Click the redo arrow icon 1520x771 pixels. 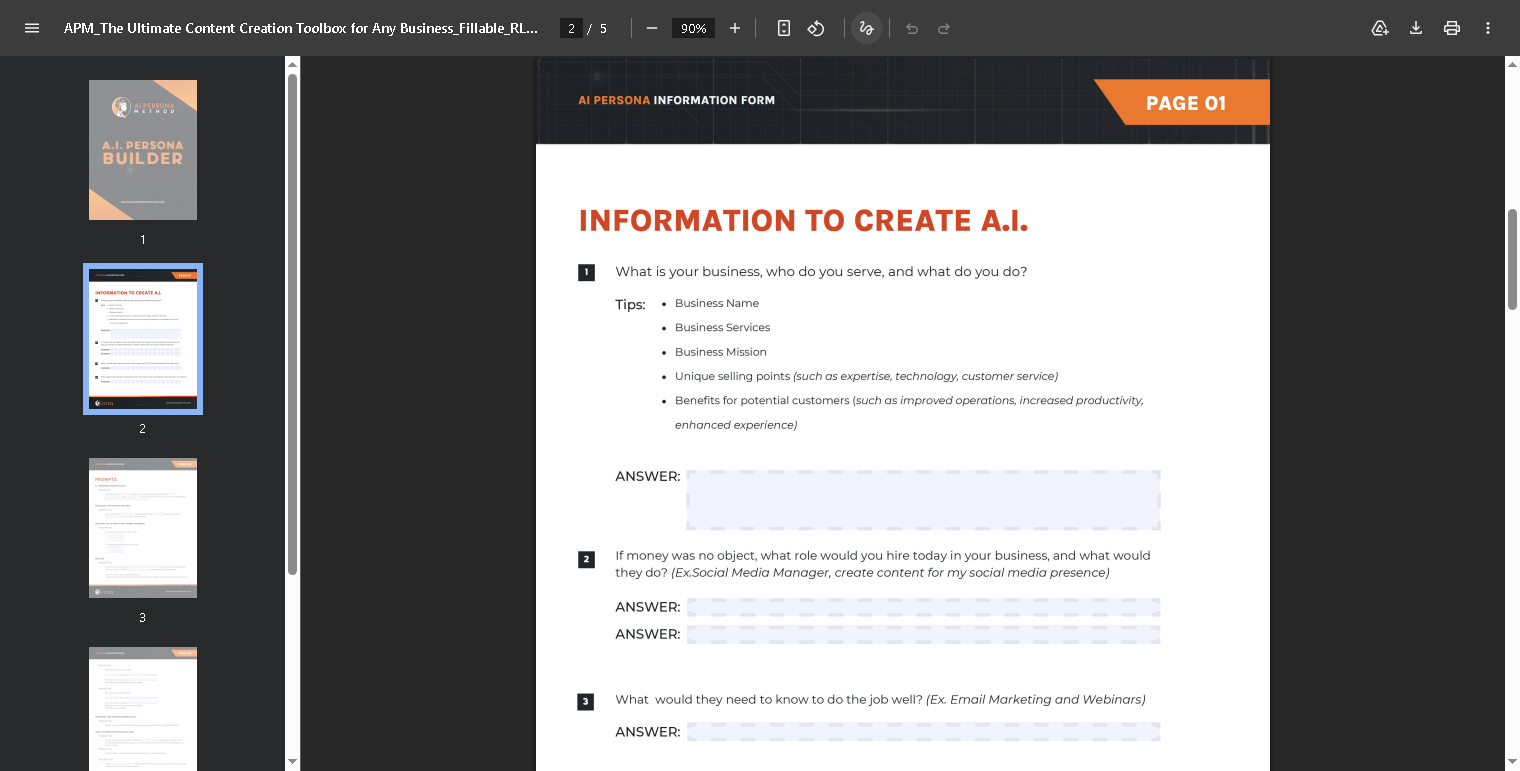pos(944,28)
